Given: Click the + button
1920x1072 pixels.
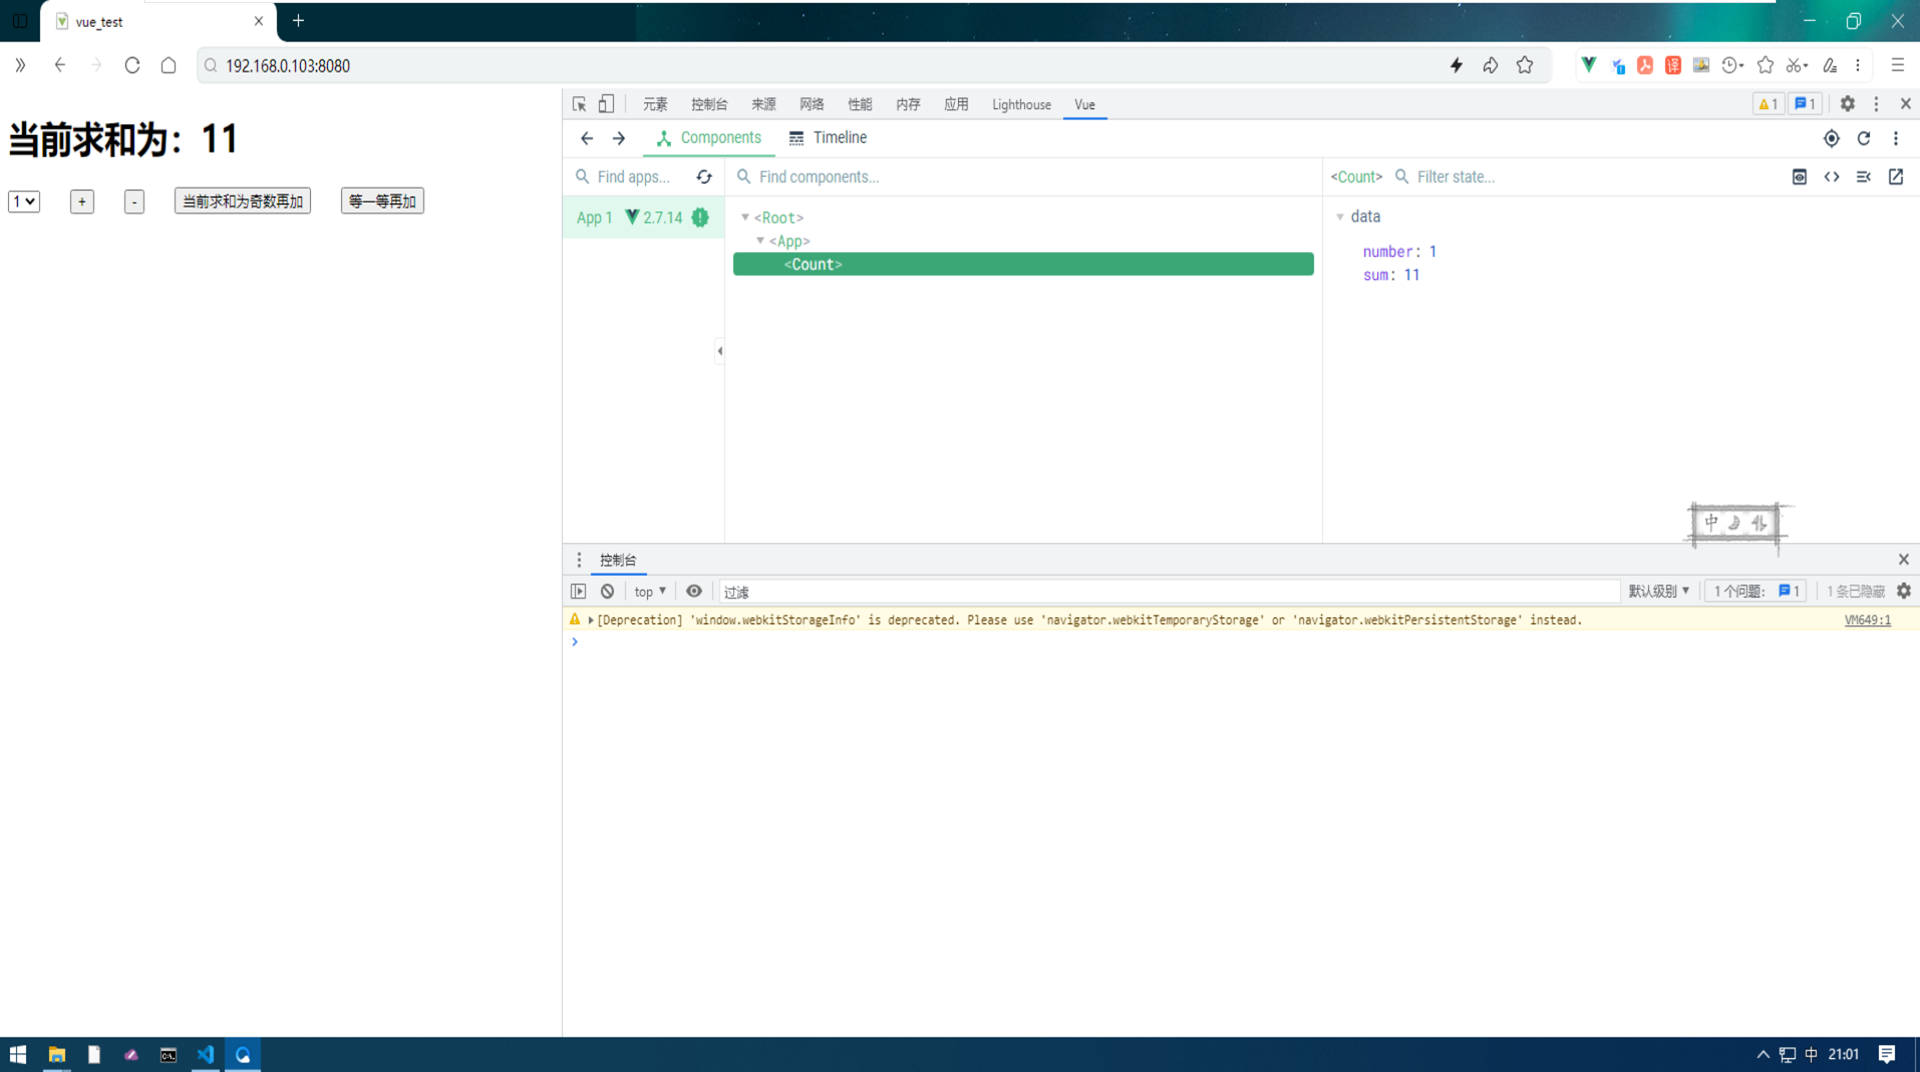Looking at the screenshot, I should pyautogui.click(x=82, y=201).
